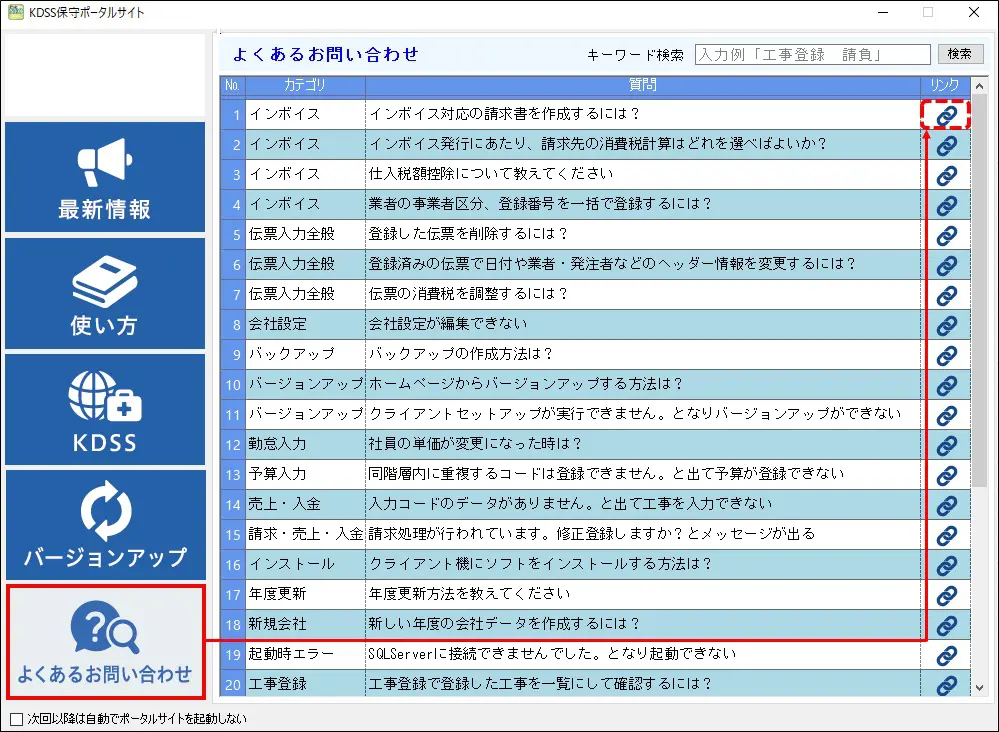Enable 次回以降は自動でポータルサイトを起動しない checkbox

point(16,718)
